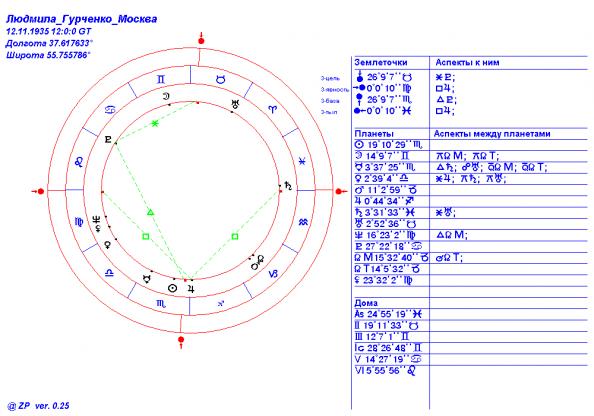Select the earth point row 0°0'10'' Virgo
The width and height of the screenshot is (594, 416).
point(383,88)
